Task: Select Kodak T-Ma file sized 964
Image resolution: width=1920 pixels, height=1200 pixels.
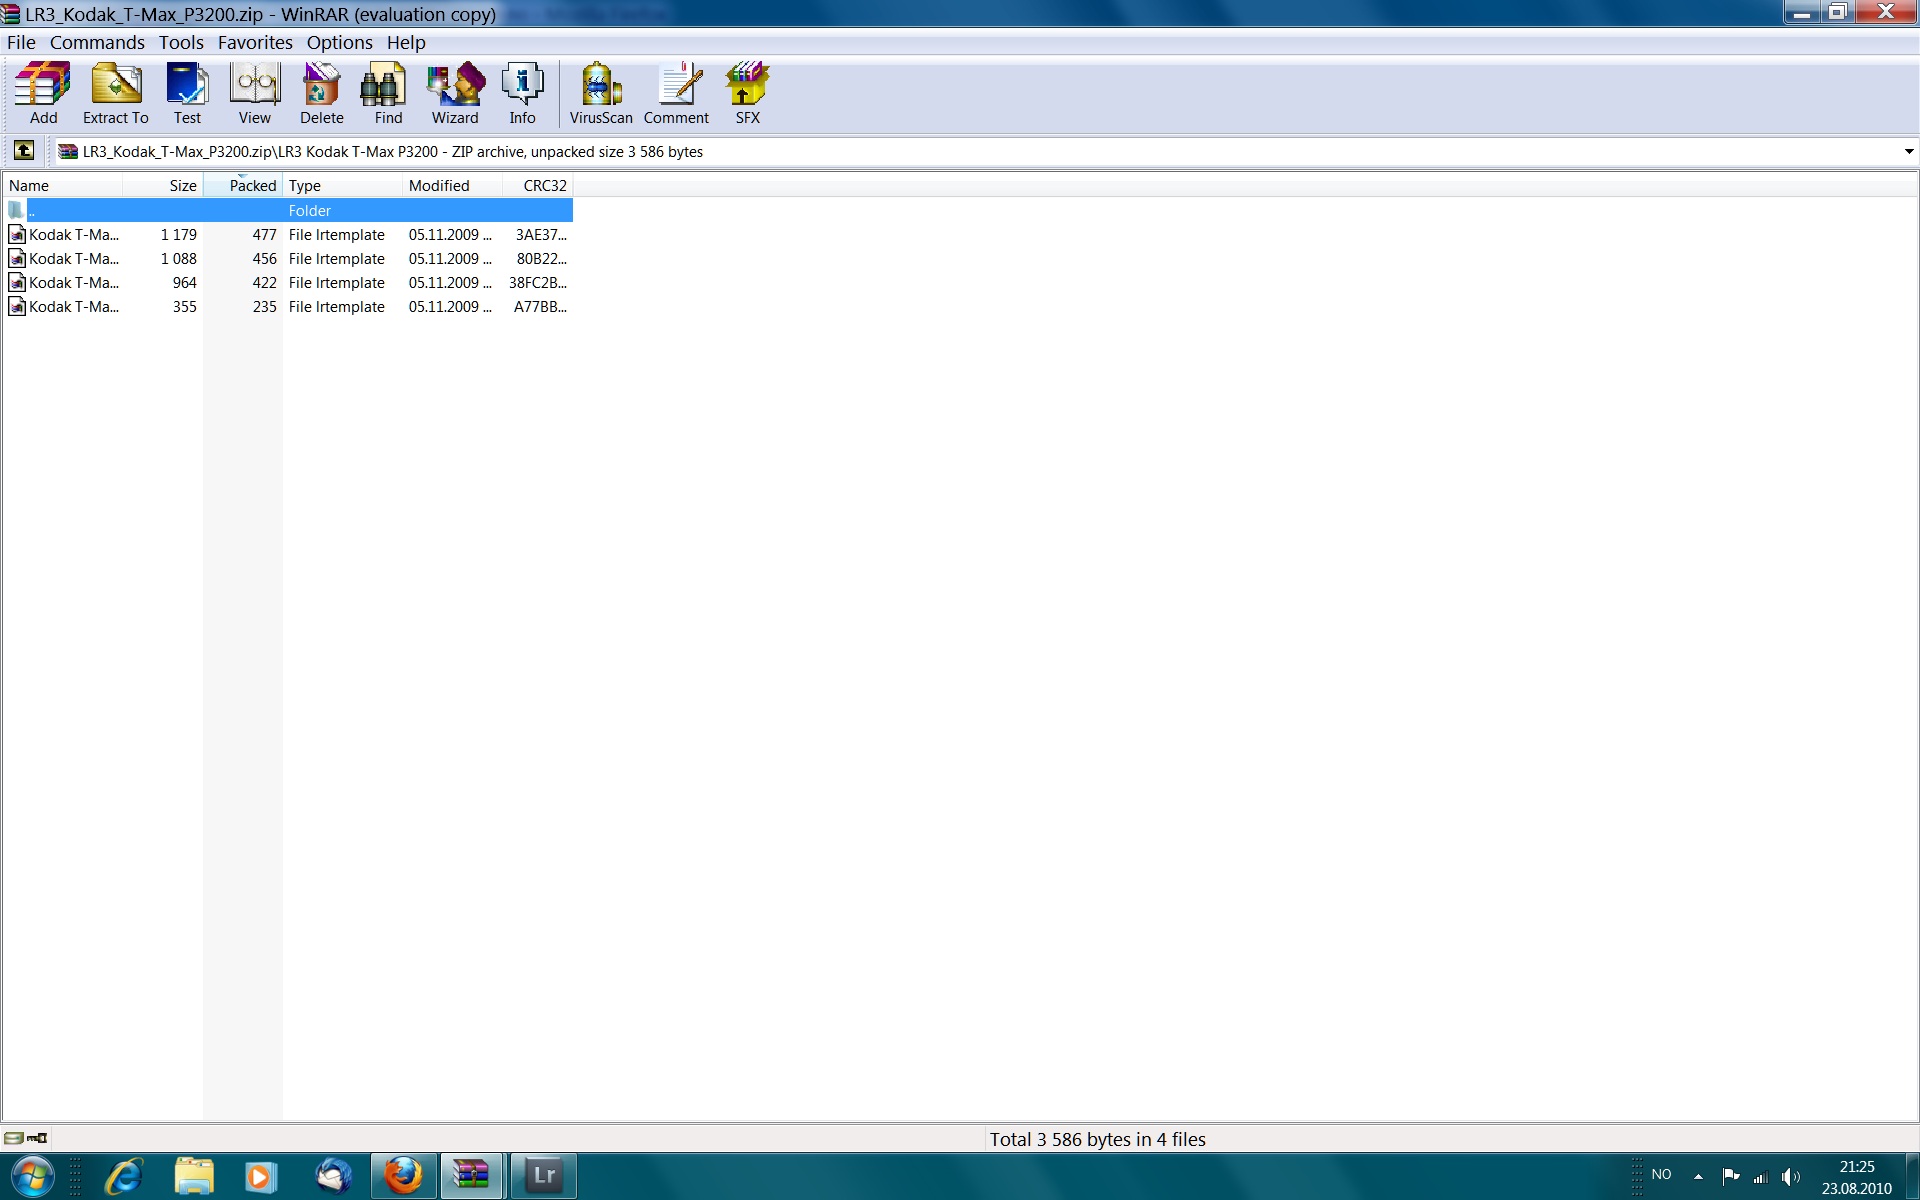Action: 288,282
